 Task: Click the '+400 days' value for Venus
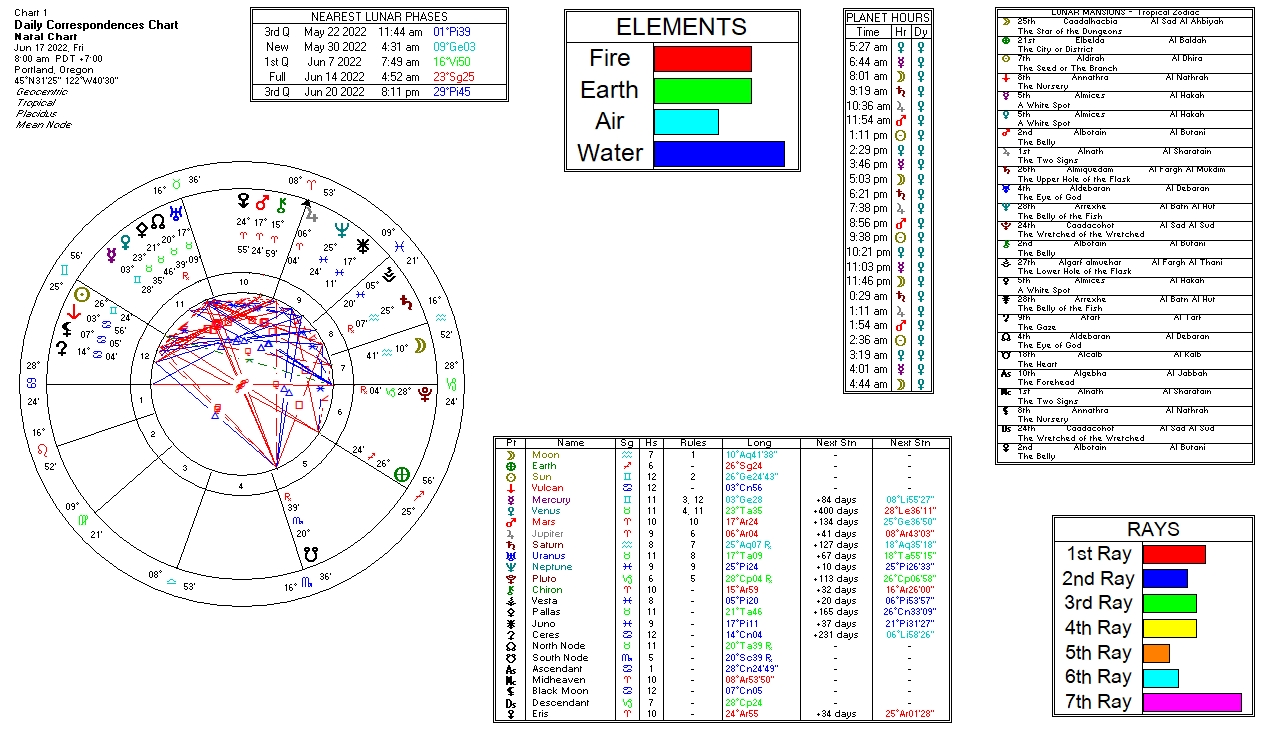click(x=836, y=511)
